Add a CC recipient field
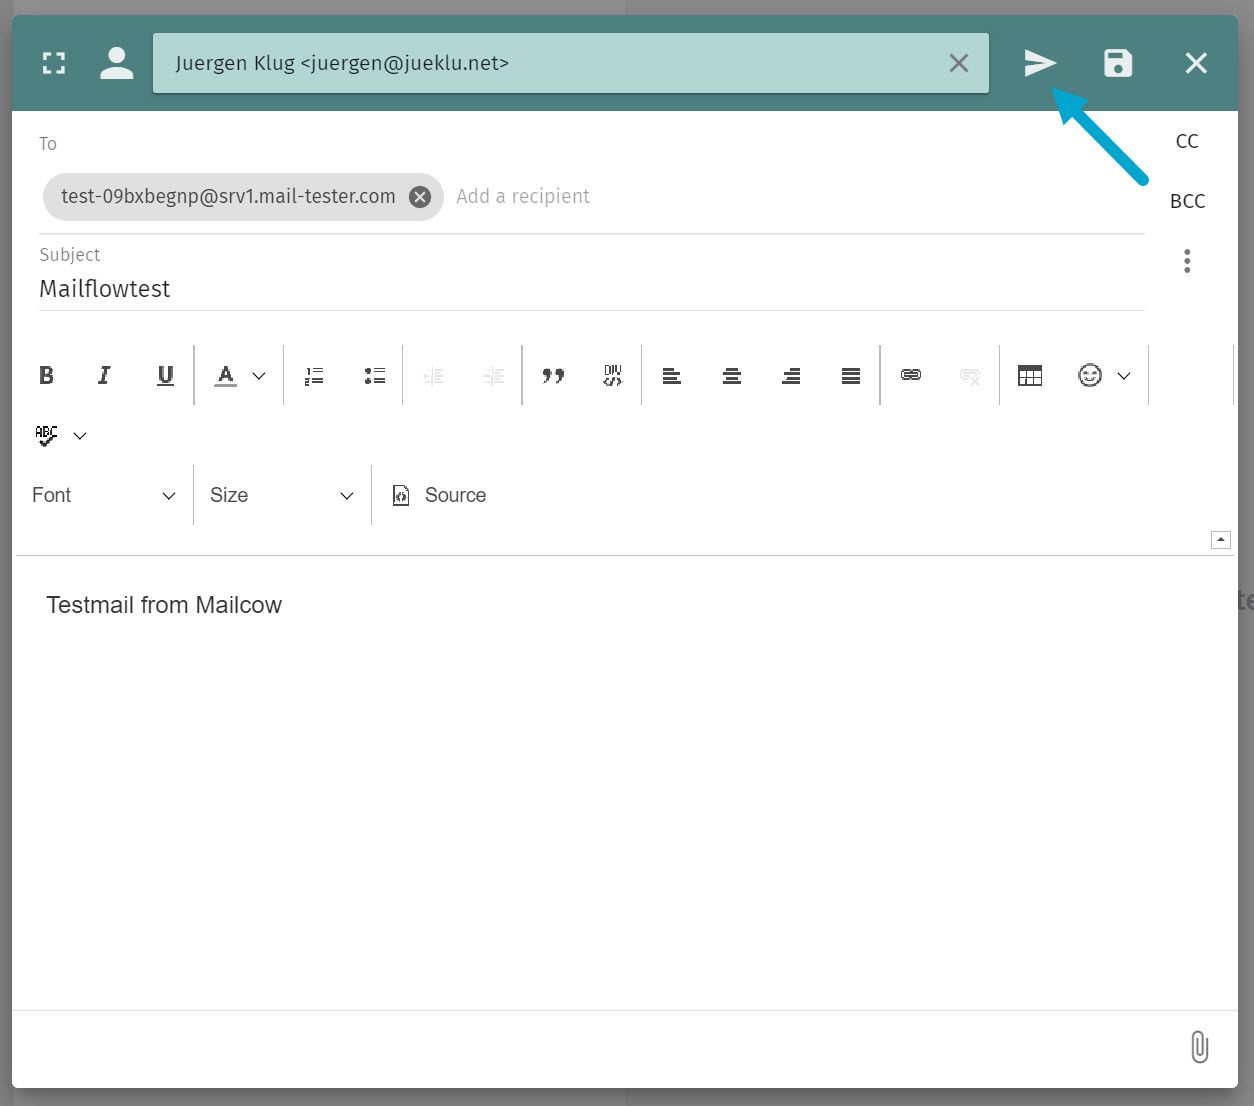This screenshot has width=1254, height=1106. (x=1187, y=141)
